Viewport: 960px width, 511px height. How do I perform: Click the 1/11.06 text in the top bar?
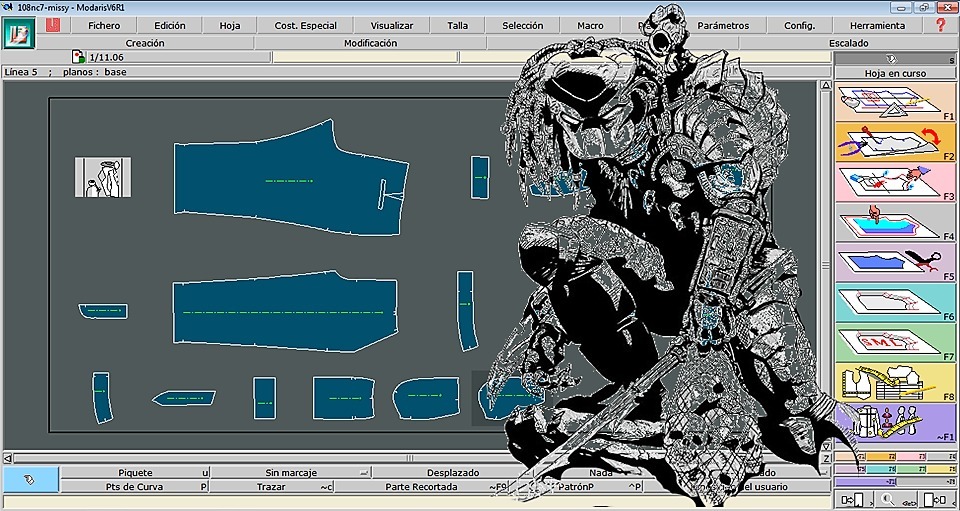pyautogui.click(x=107, y=58)
